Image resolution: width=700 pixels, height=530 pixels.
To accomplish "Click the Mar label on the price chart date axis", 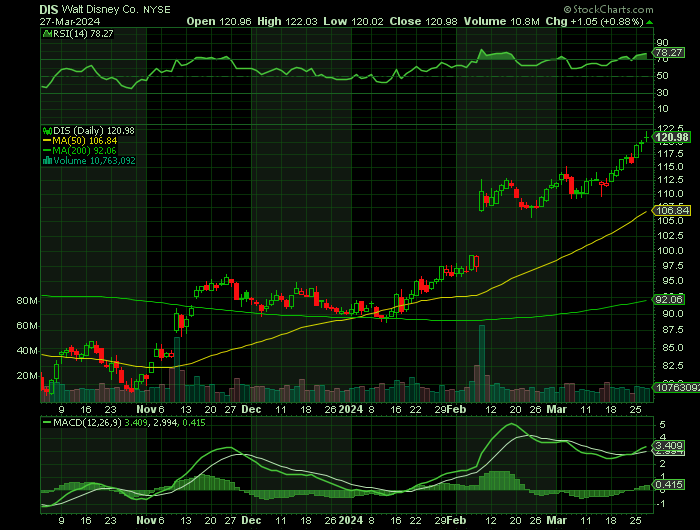I will pyautogui.click(x=557, y=409).
